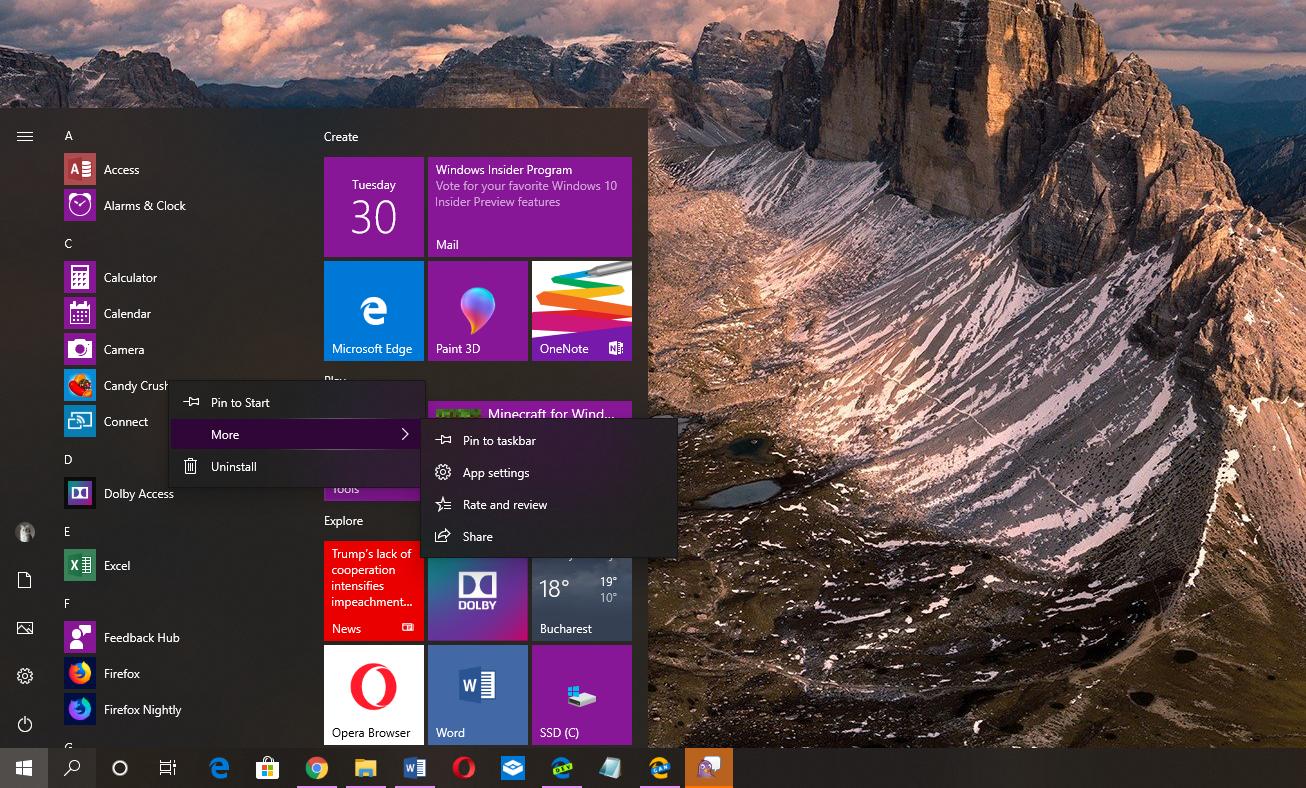This screenshot has height=788, width=1306.
Task: Open Pictures from Start sidebar
Action: click(x=25, y=628)
